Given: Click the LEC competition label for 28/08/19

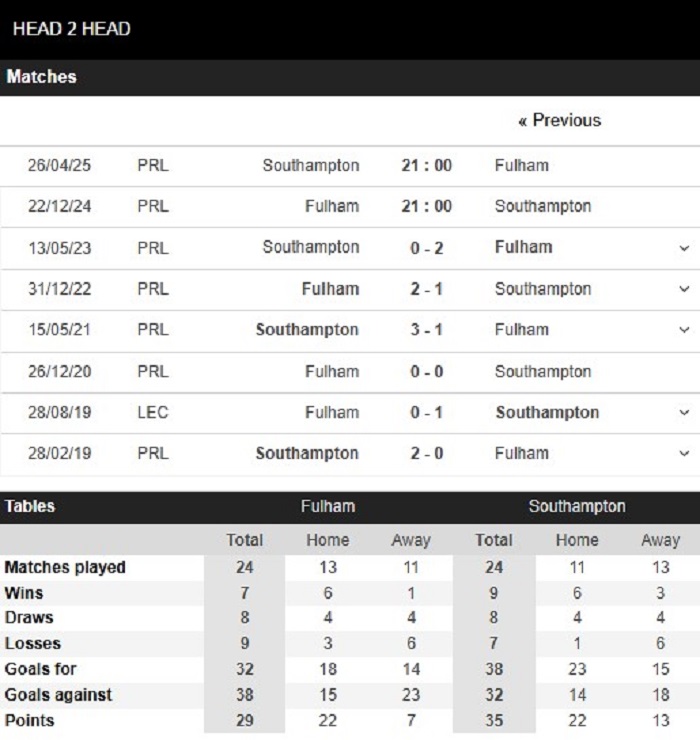Looking at the screenshot, I should pyautogui.click(x=153, y=412).
